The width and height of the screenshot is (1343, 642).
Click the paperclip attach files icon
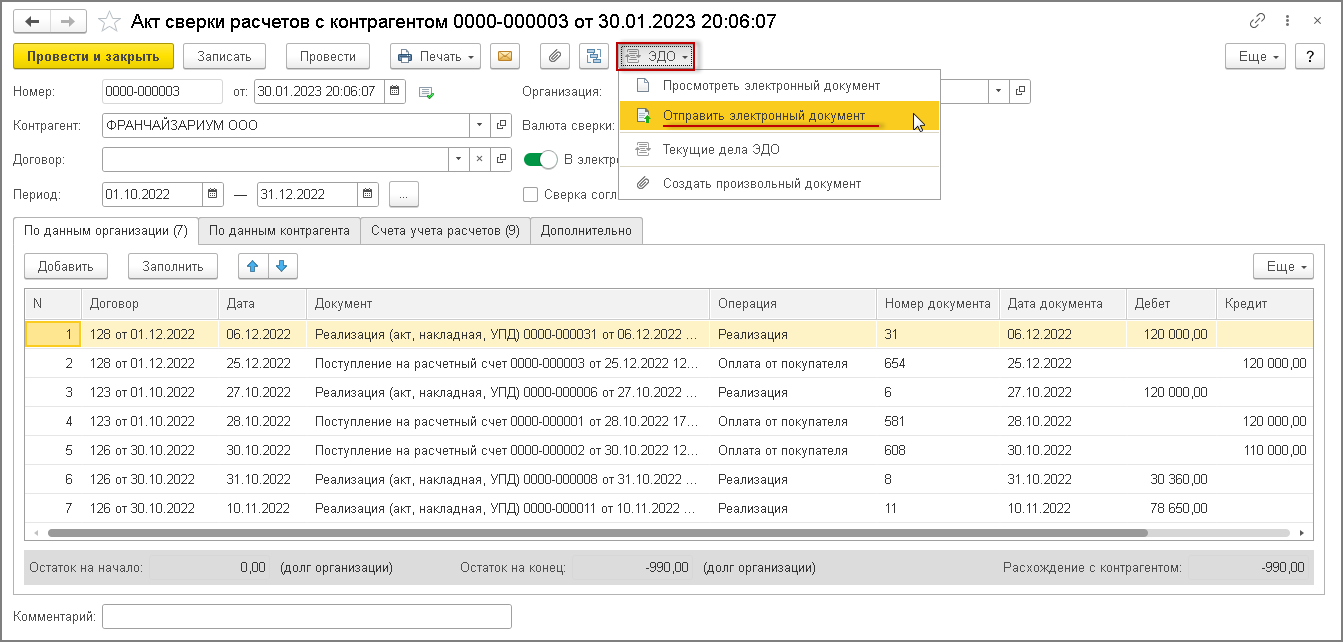pyautogui.click(x=556, y=57)
